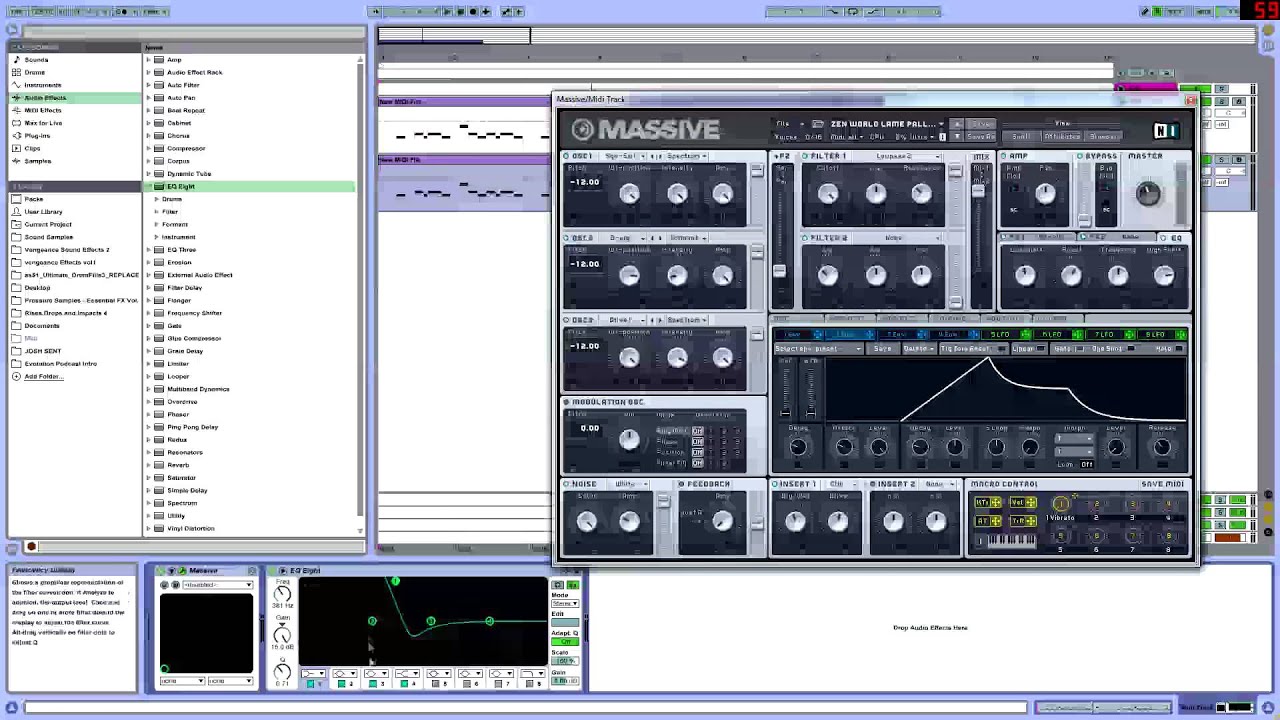Open OSC1 Spectrum mode dropdown
The height and width of the screenshot is (720, 1280).
(686, 157)
